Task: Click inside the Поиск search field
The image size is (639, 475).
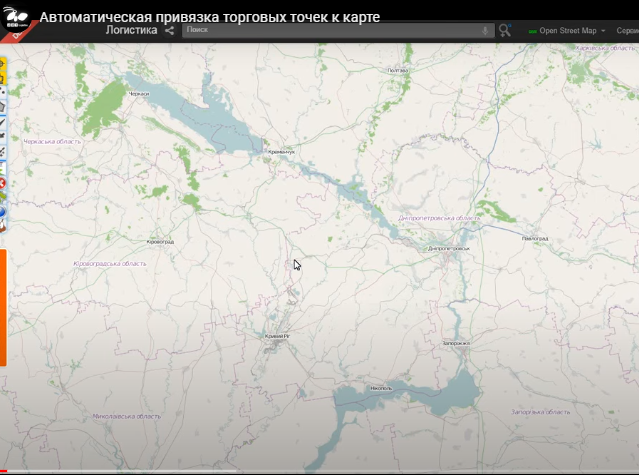Action: pos(332,30)
